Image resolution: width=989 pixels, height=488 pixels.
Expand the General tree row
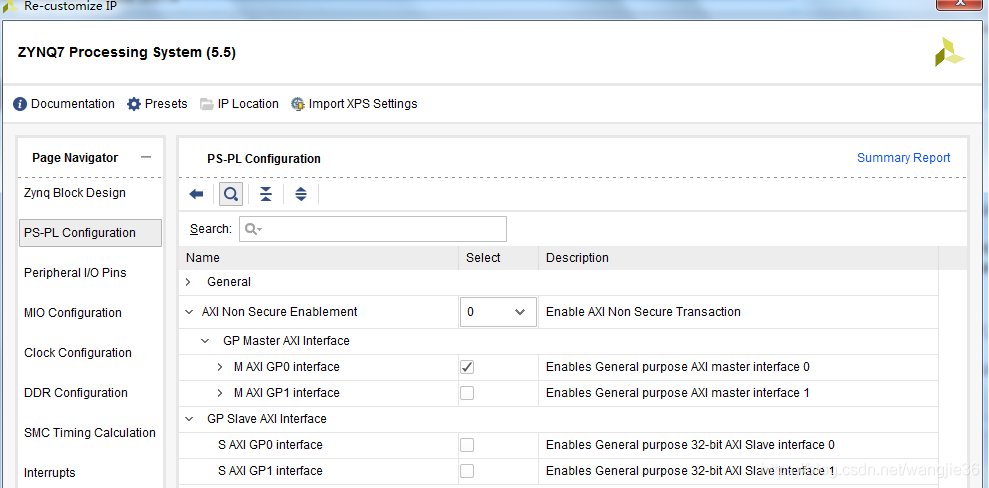(x=188, y=282)
